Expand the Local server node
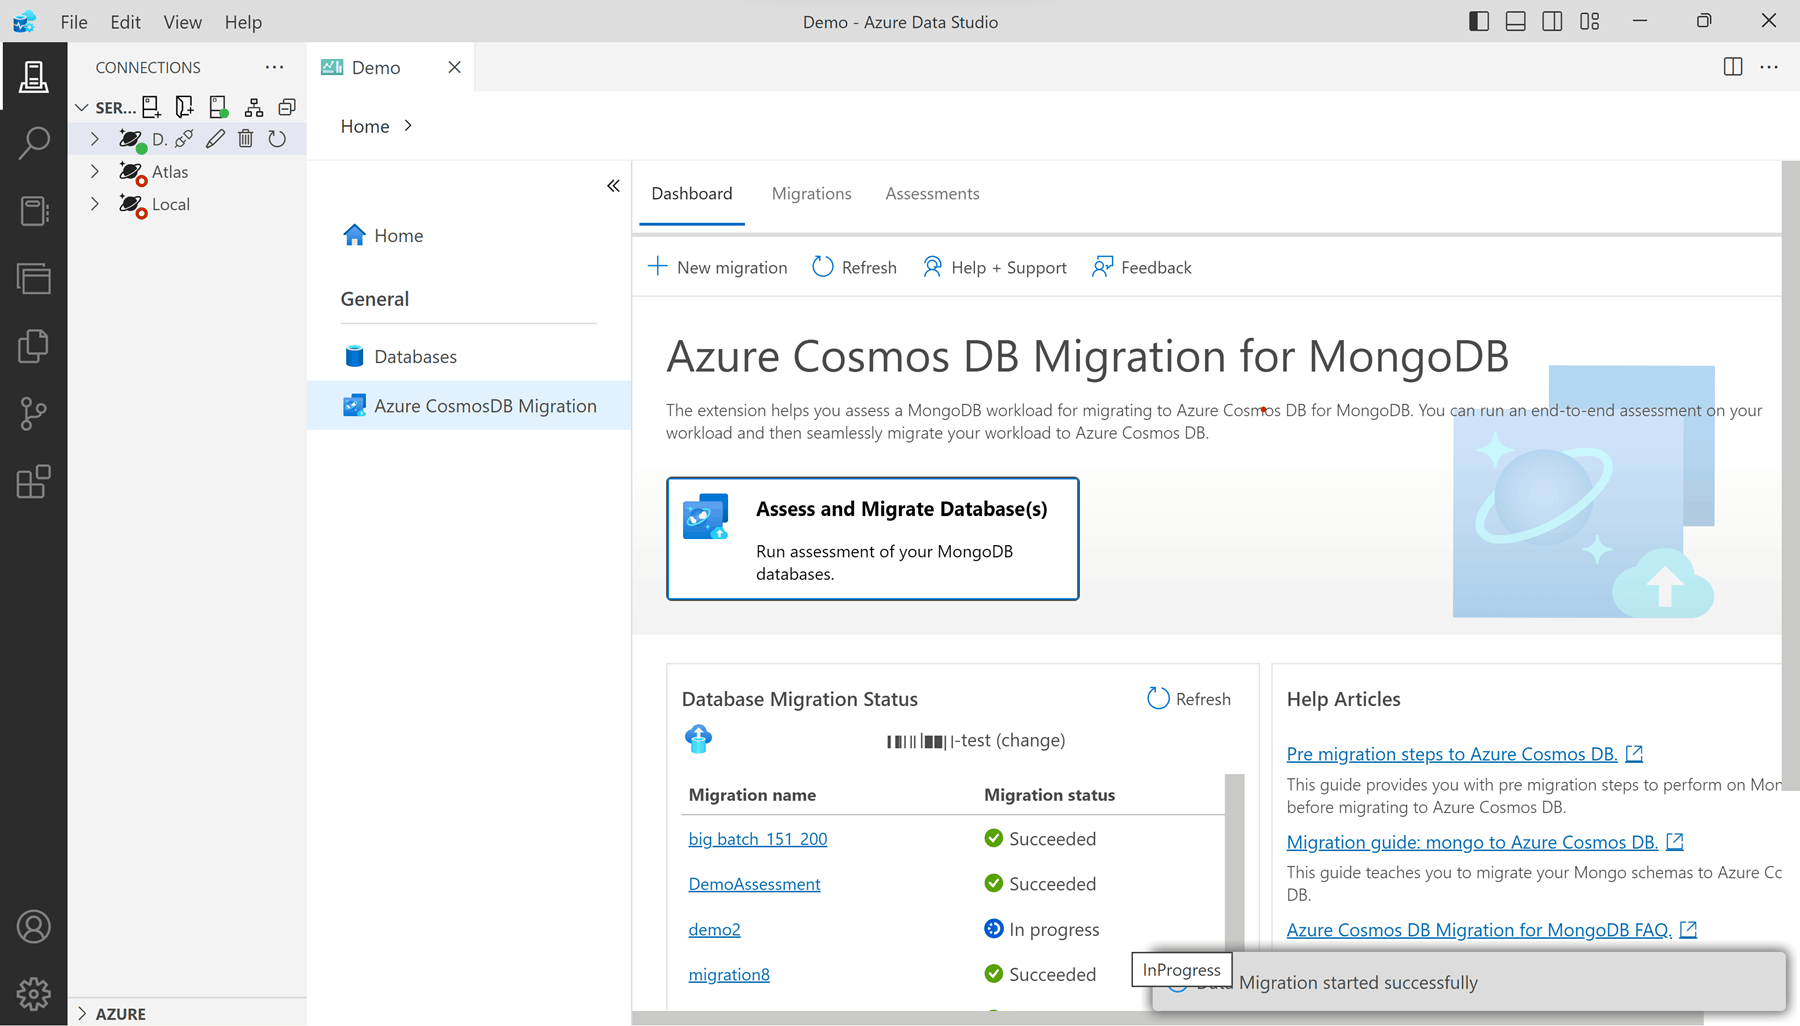The height and width of the screenshot is (1026, 1800). 95,204
